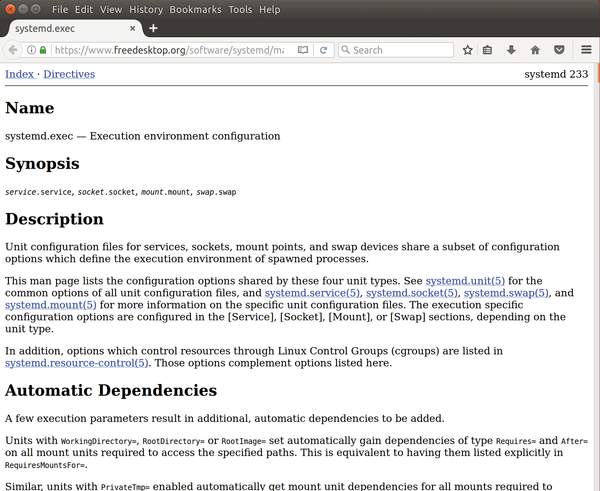
Task: Open the systemd.swap(5) link
Action: point(506,293)
